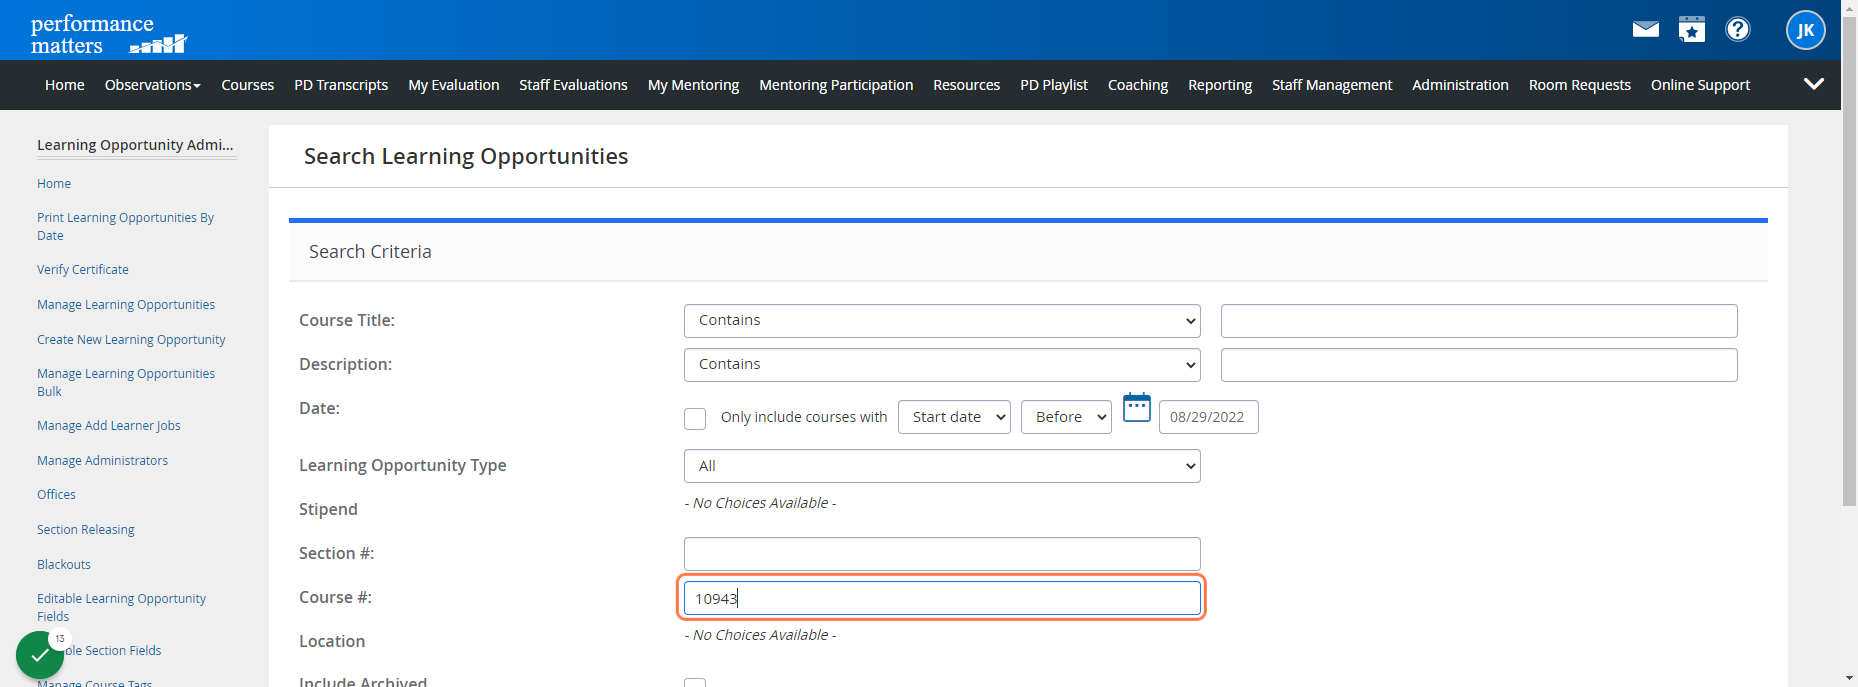Open Verify Certificate link
Screen dimensions: 1858x687
83,270
